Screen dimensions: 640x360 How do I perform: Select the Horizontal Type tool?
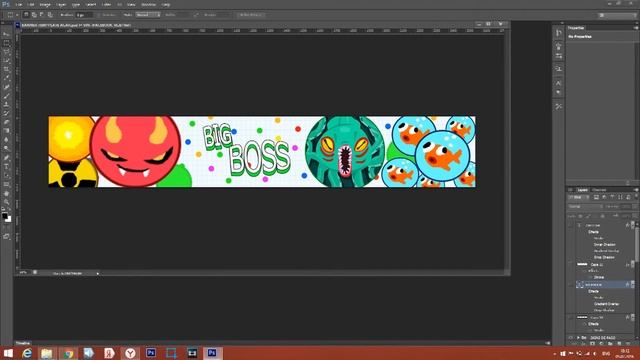pos(7,167)
